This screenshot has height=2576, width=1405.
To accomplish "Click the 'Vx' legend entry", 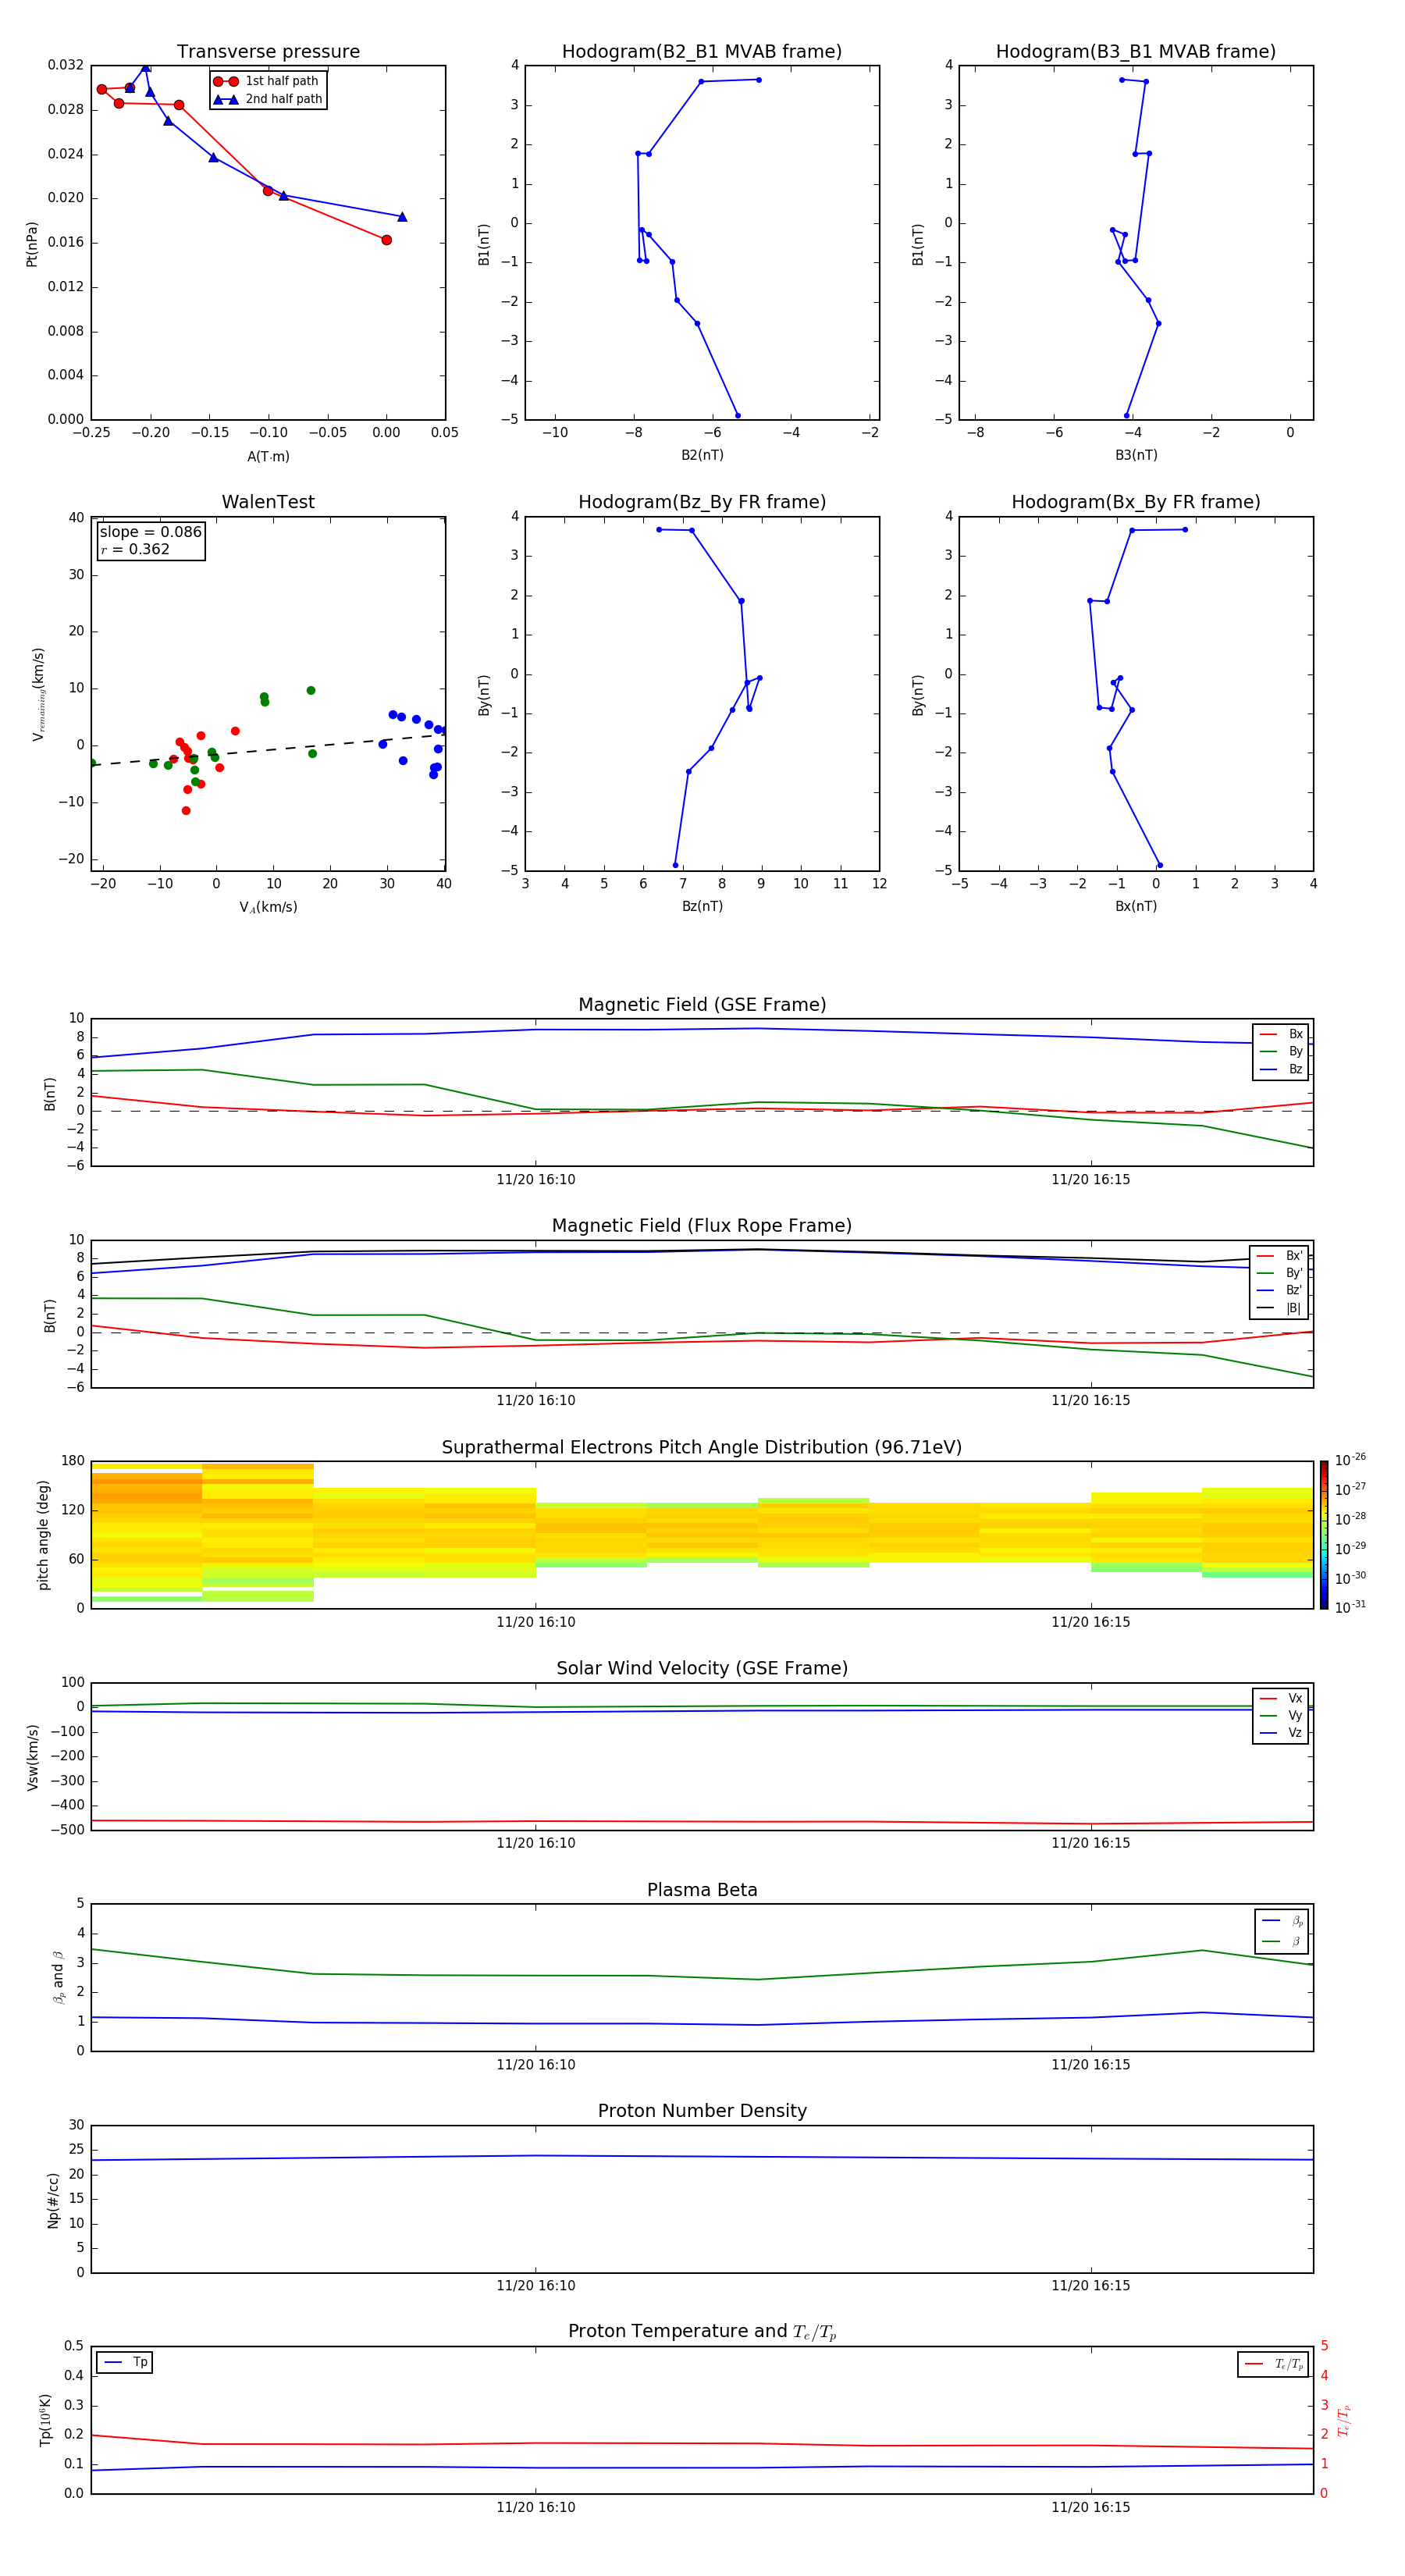I will tap(1281, 1698).
